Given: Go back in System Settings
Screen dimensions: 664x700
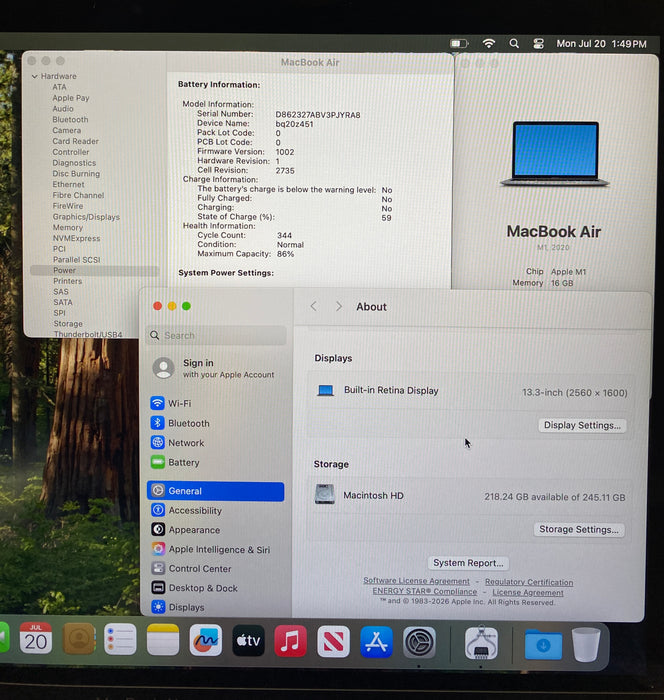Looking at the screenshot, I should tap(313, 306).
